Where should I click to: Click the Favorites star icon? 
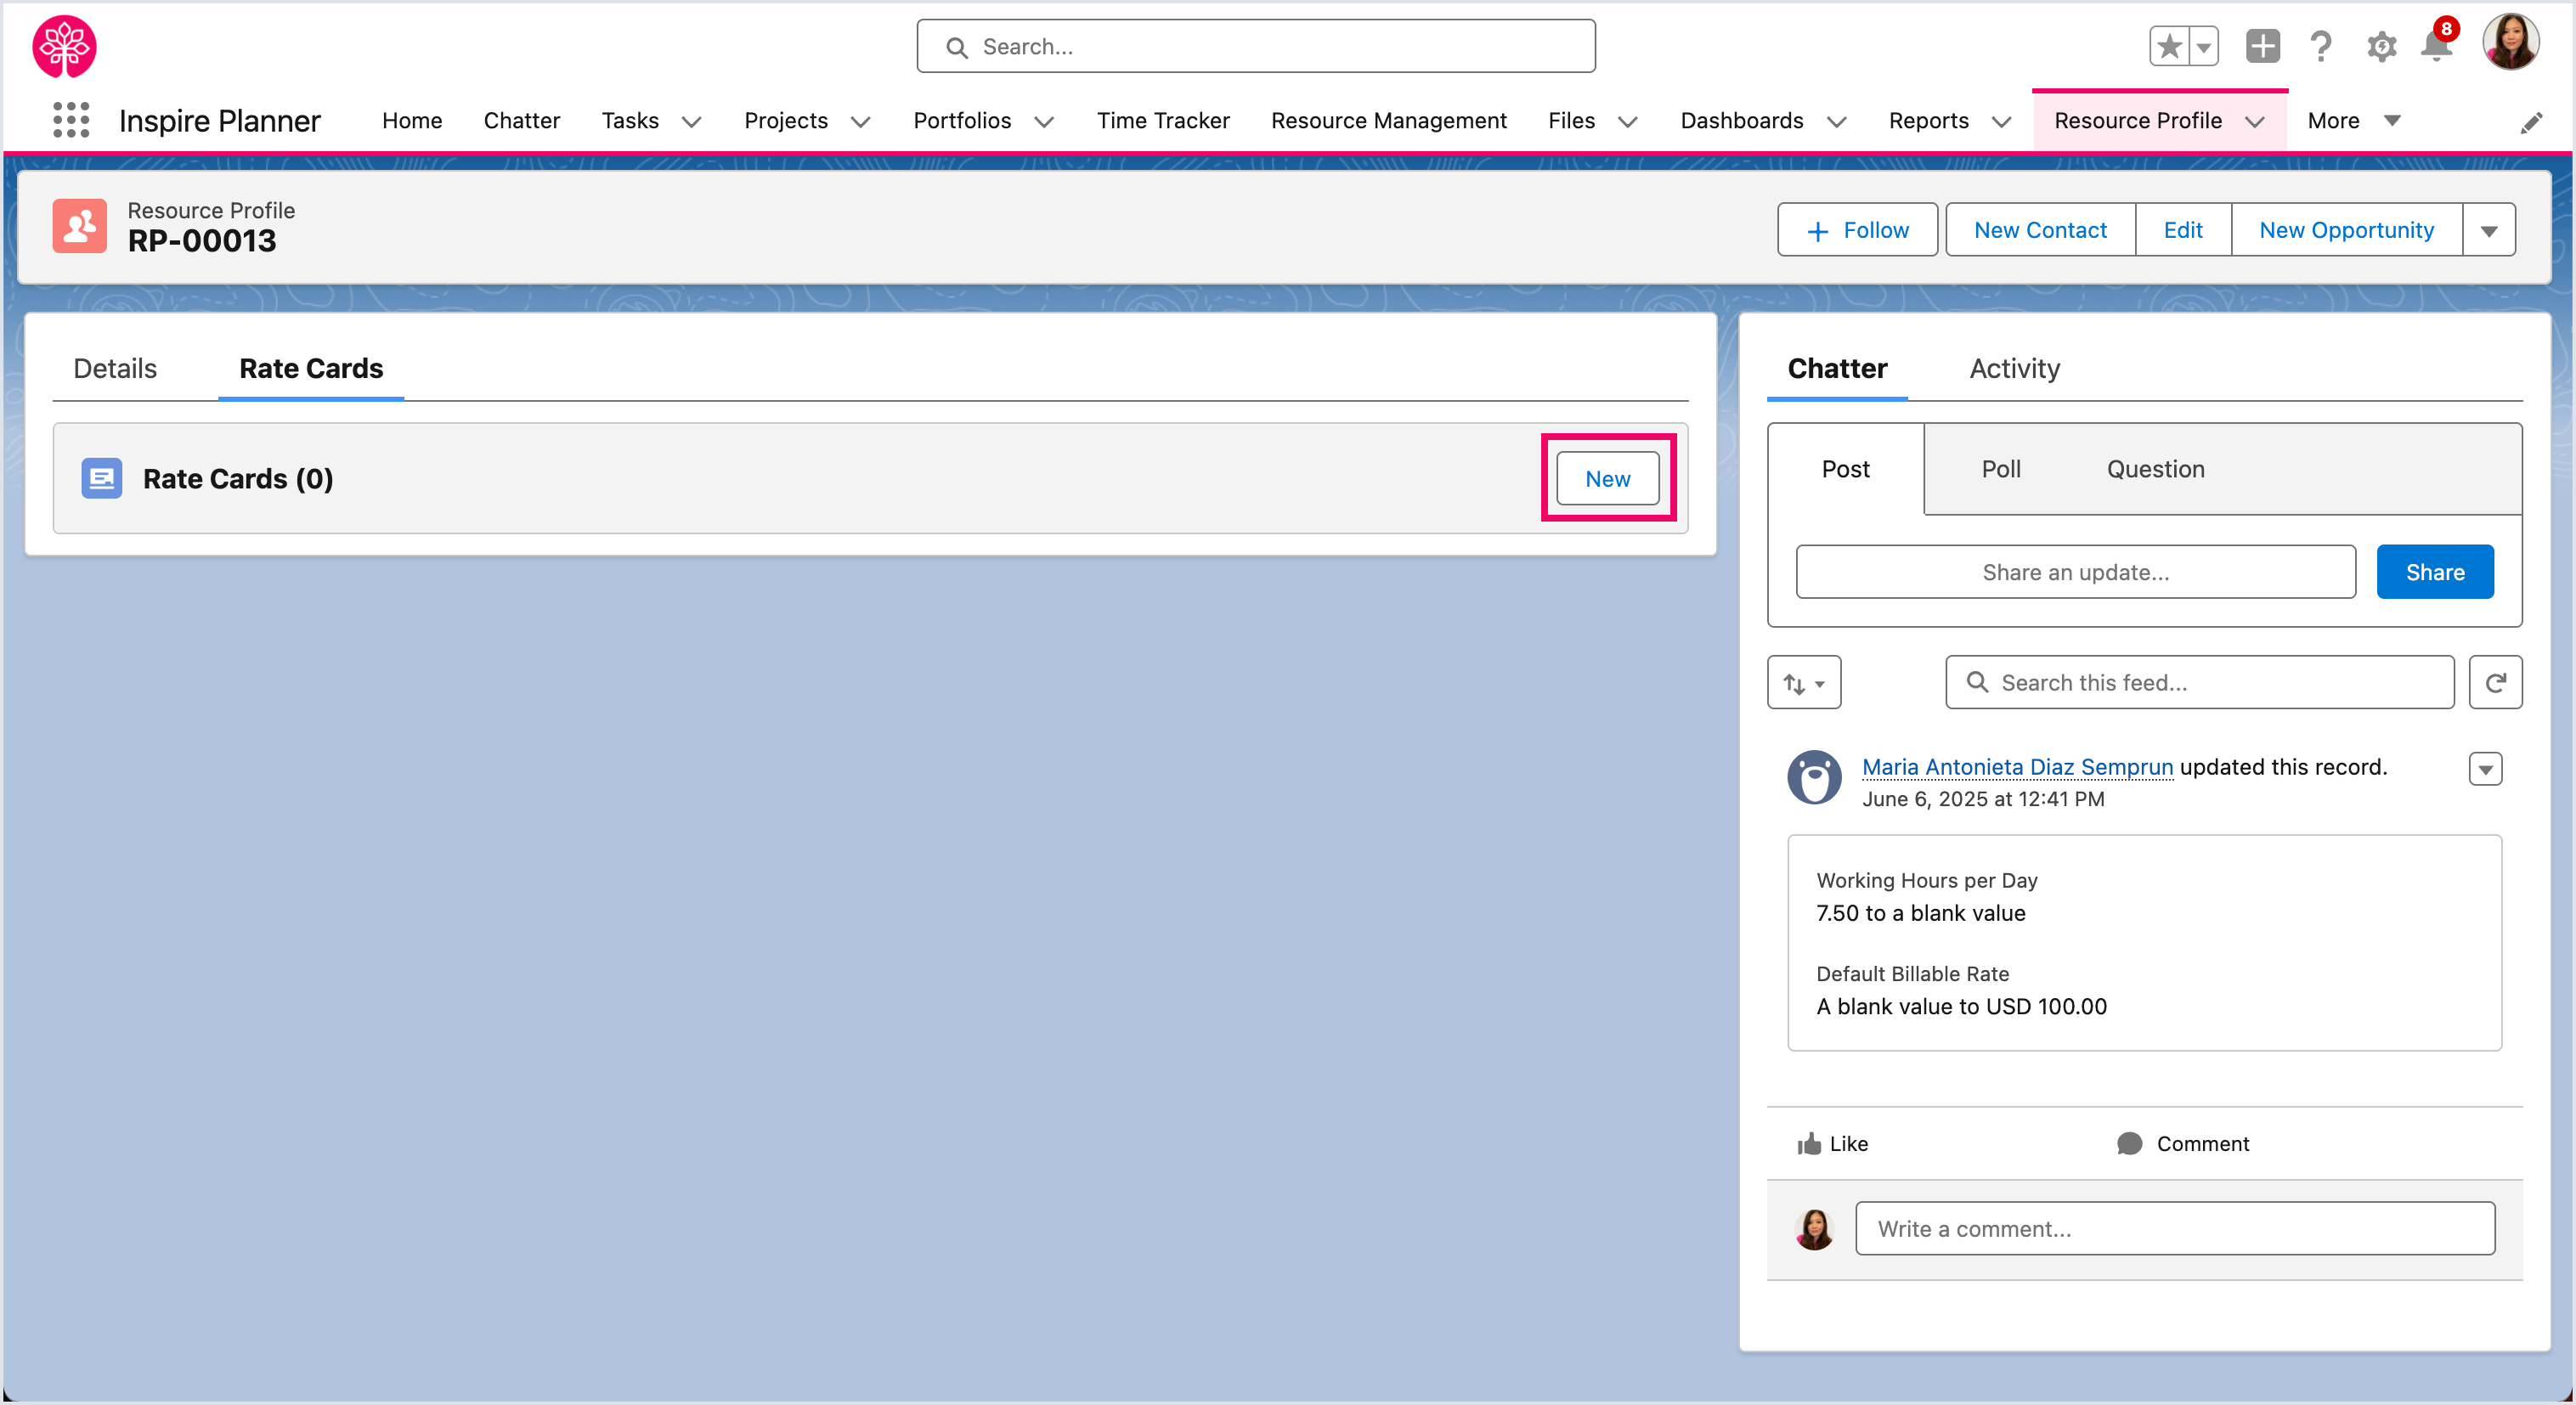click(x=2169, y=46)
